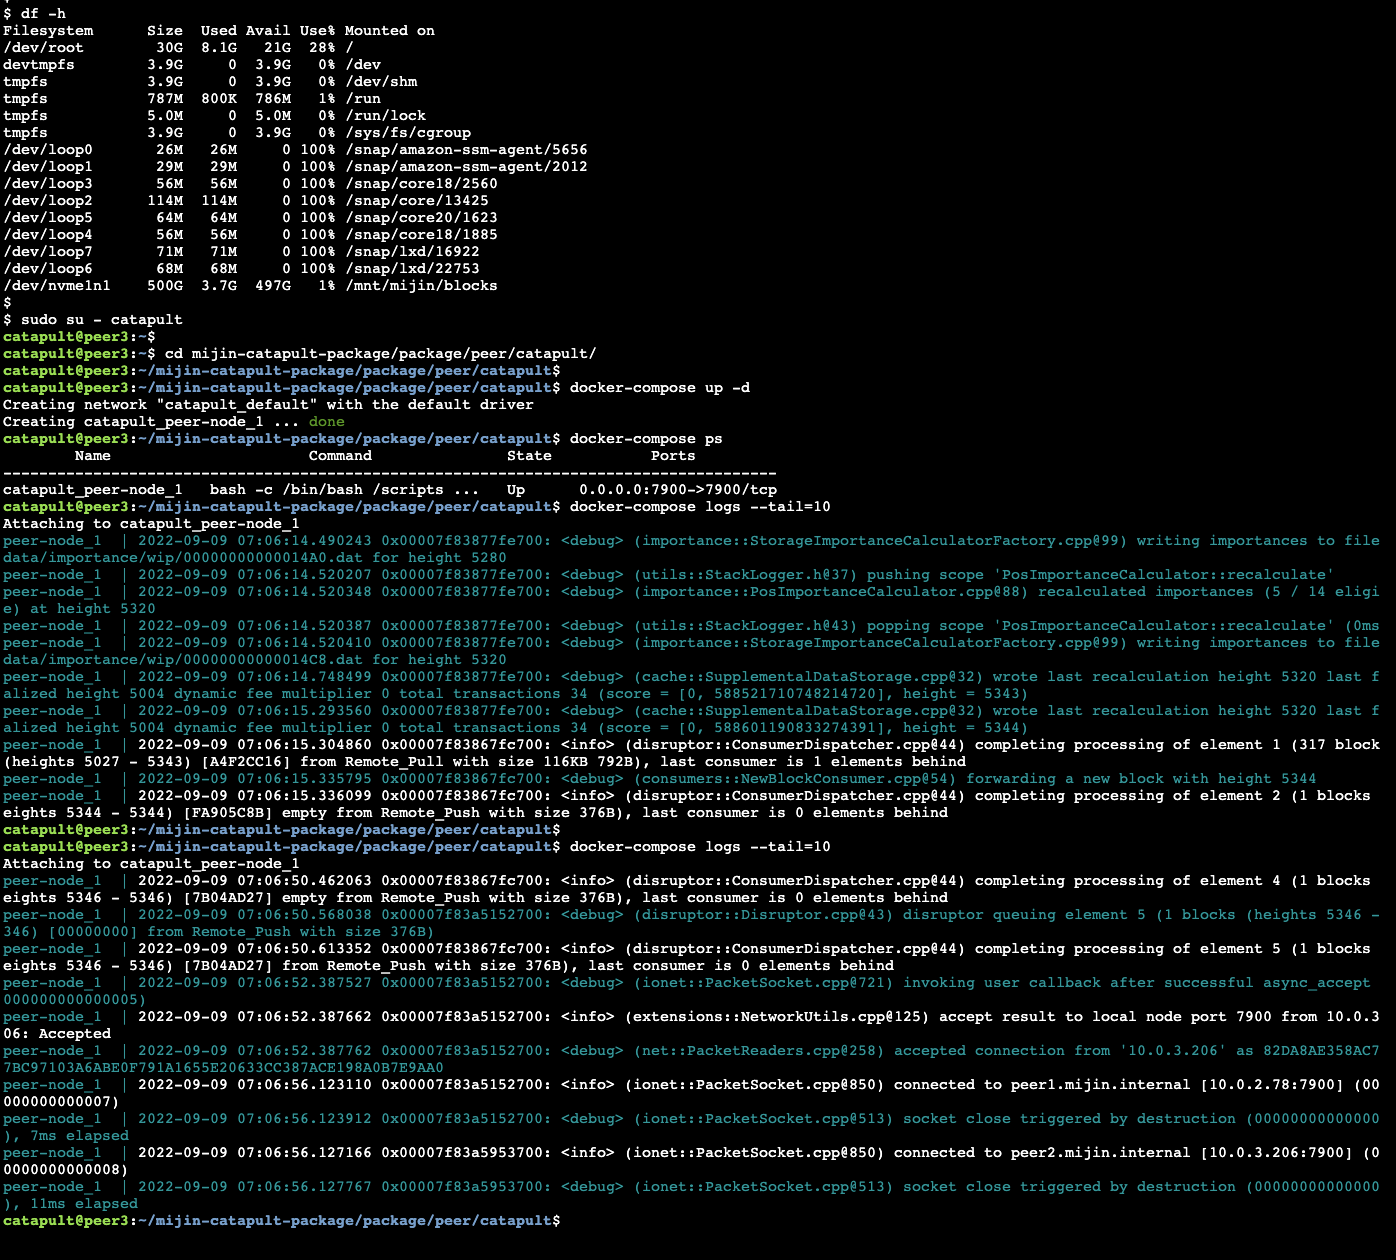
Task: Click '/snap/core/13425' mount path
Action: point(417,200)
